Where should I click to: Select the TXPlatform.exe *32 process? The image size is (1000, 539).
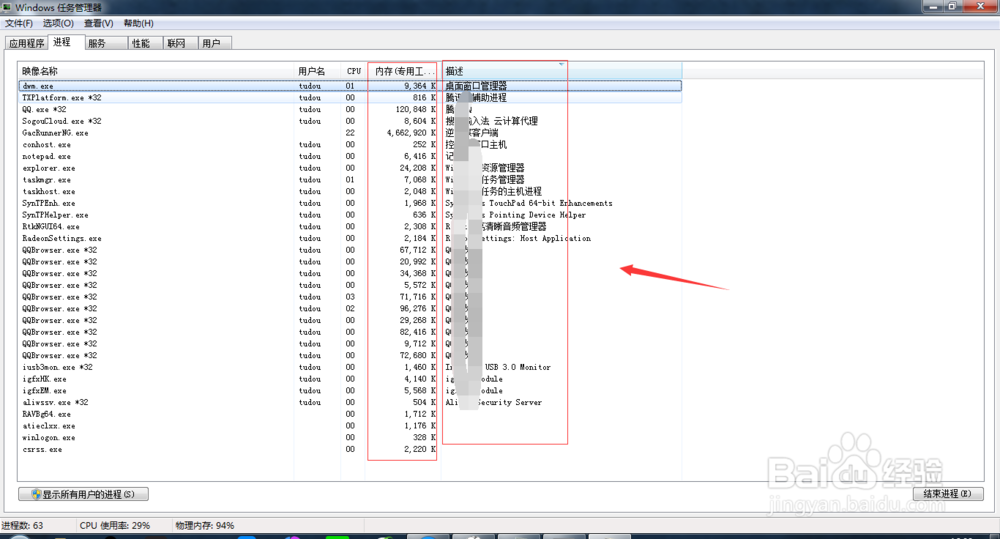pyautogui.click(x=350, y=98)
